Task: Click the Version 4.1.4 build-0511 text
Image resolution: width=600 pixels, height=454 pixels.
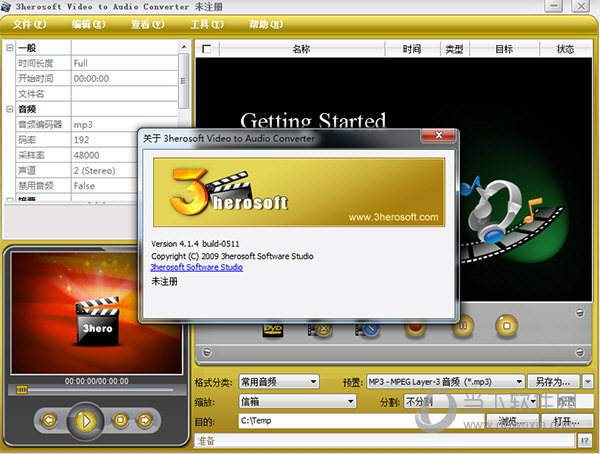Action: pos(195,244)
